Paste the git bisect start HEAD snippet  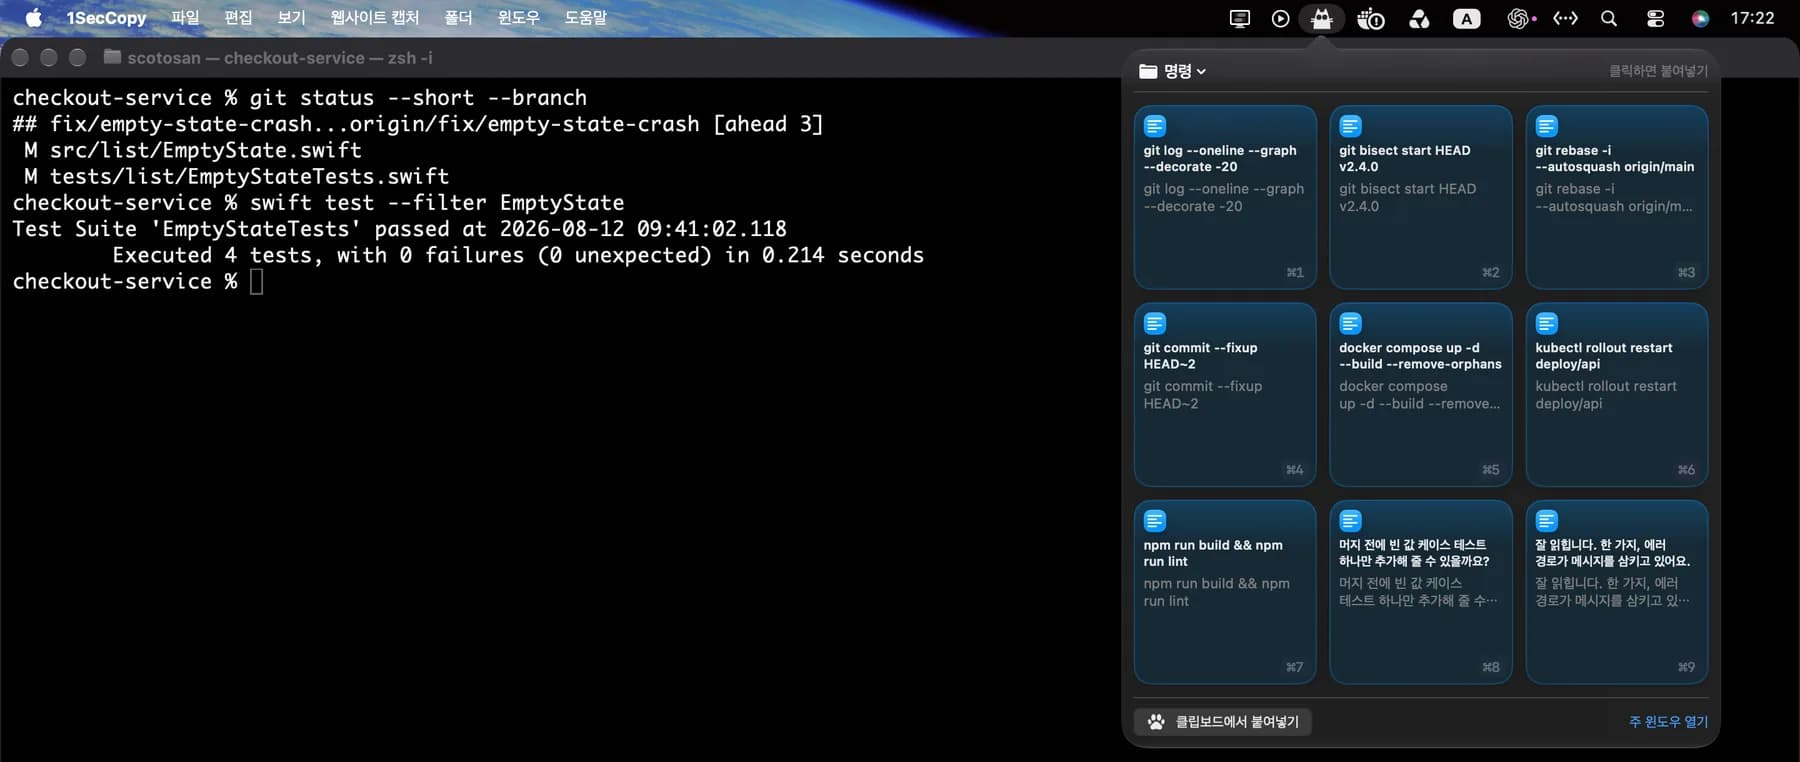pyautogui.click(x=1421, y=197)
